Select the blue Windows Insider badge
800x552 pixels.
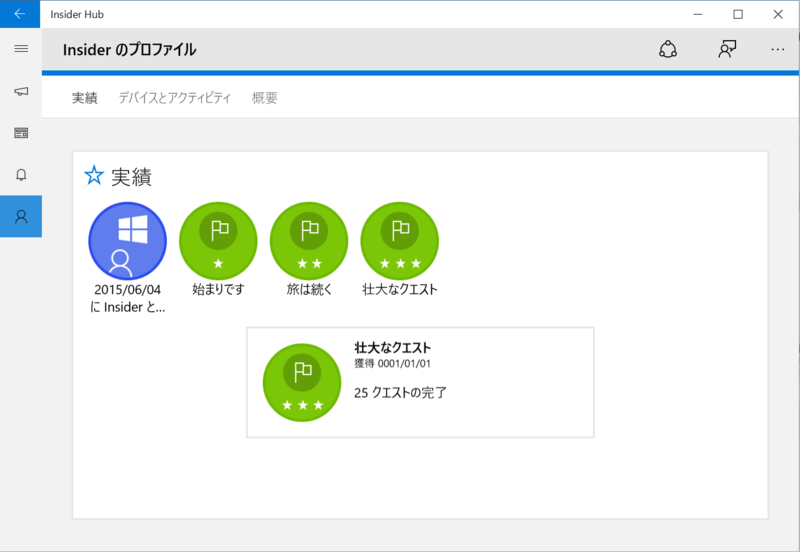point(128,241)
